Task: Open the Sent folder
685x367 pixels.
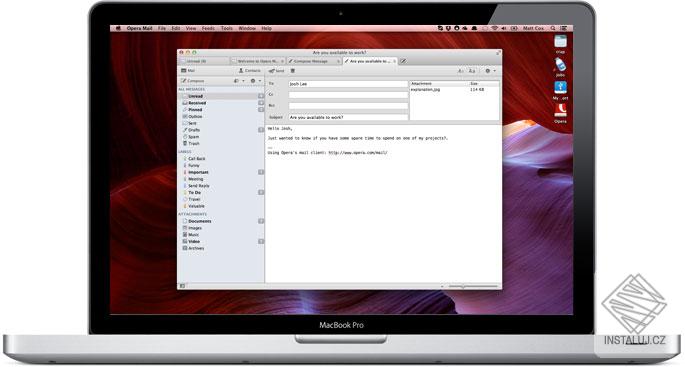Action: 221,123
